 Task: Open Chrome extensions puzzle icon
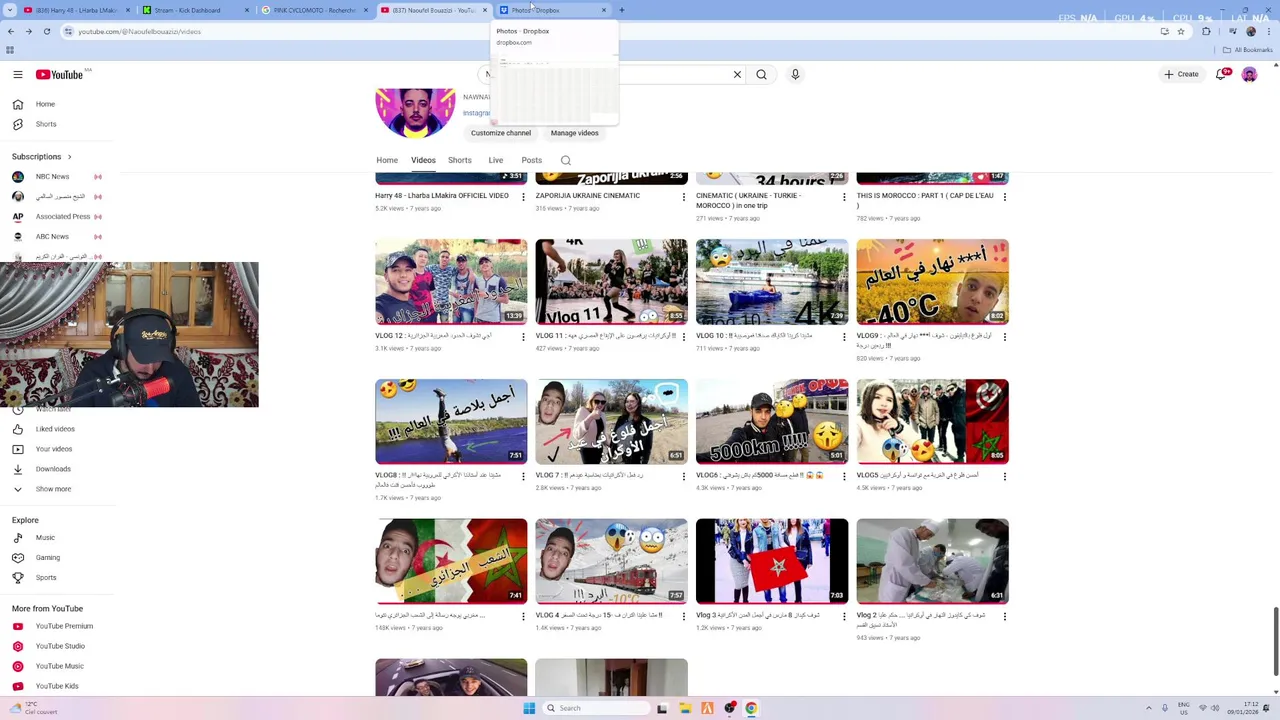(x=1206, y=31)
